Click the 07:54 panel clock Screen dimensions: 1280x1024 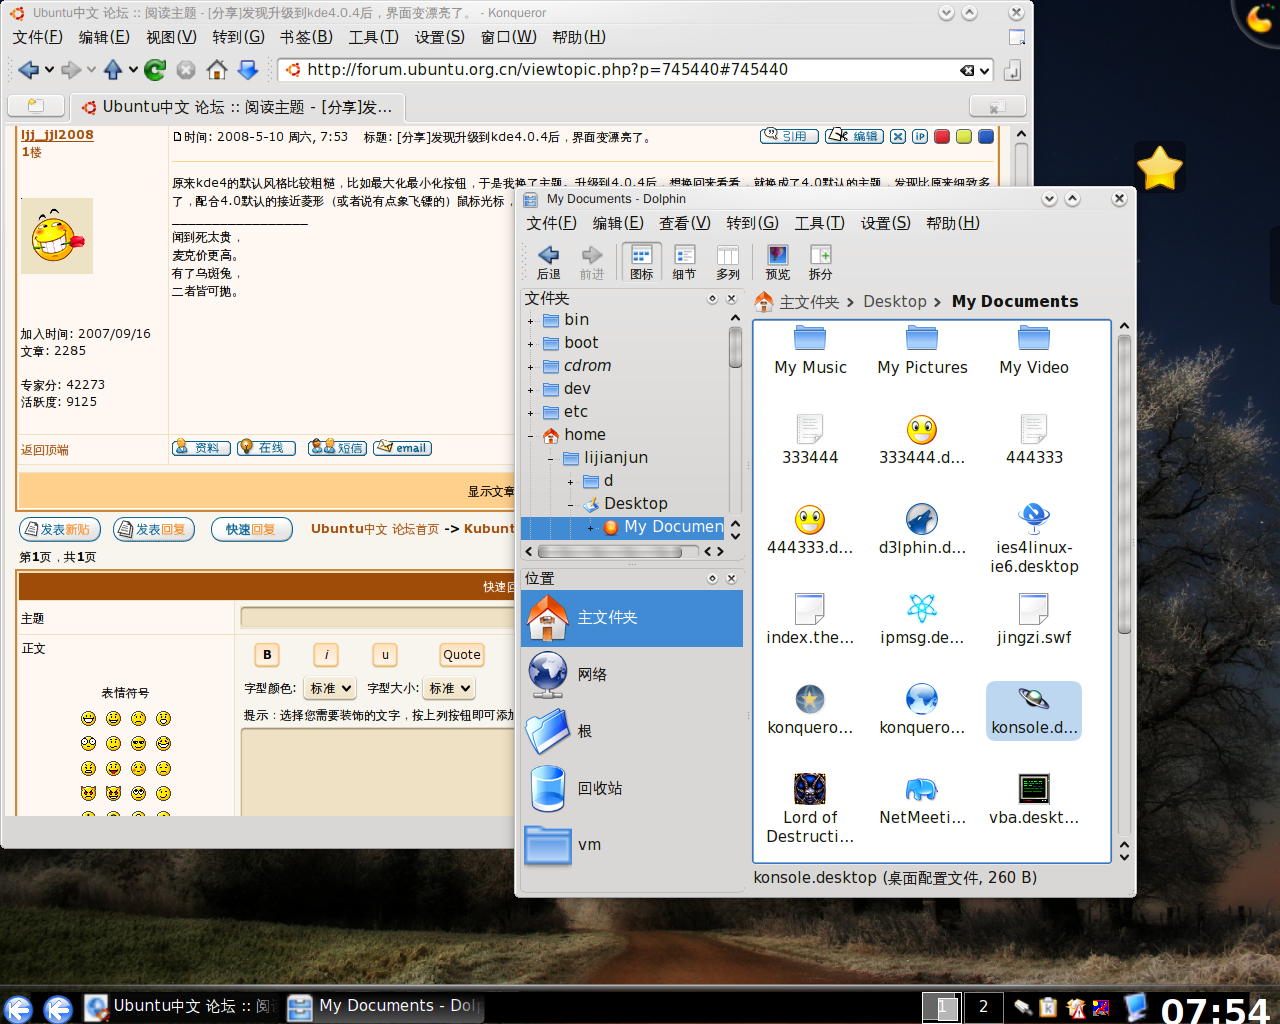[x=1215, y=1009]
